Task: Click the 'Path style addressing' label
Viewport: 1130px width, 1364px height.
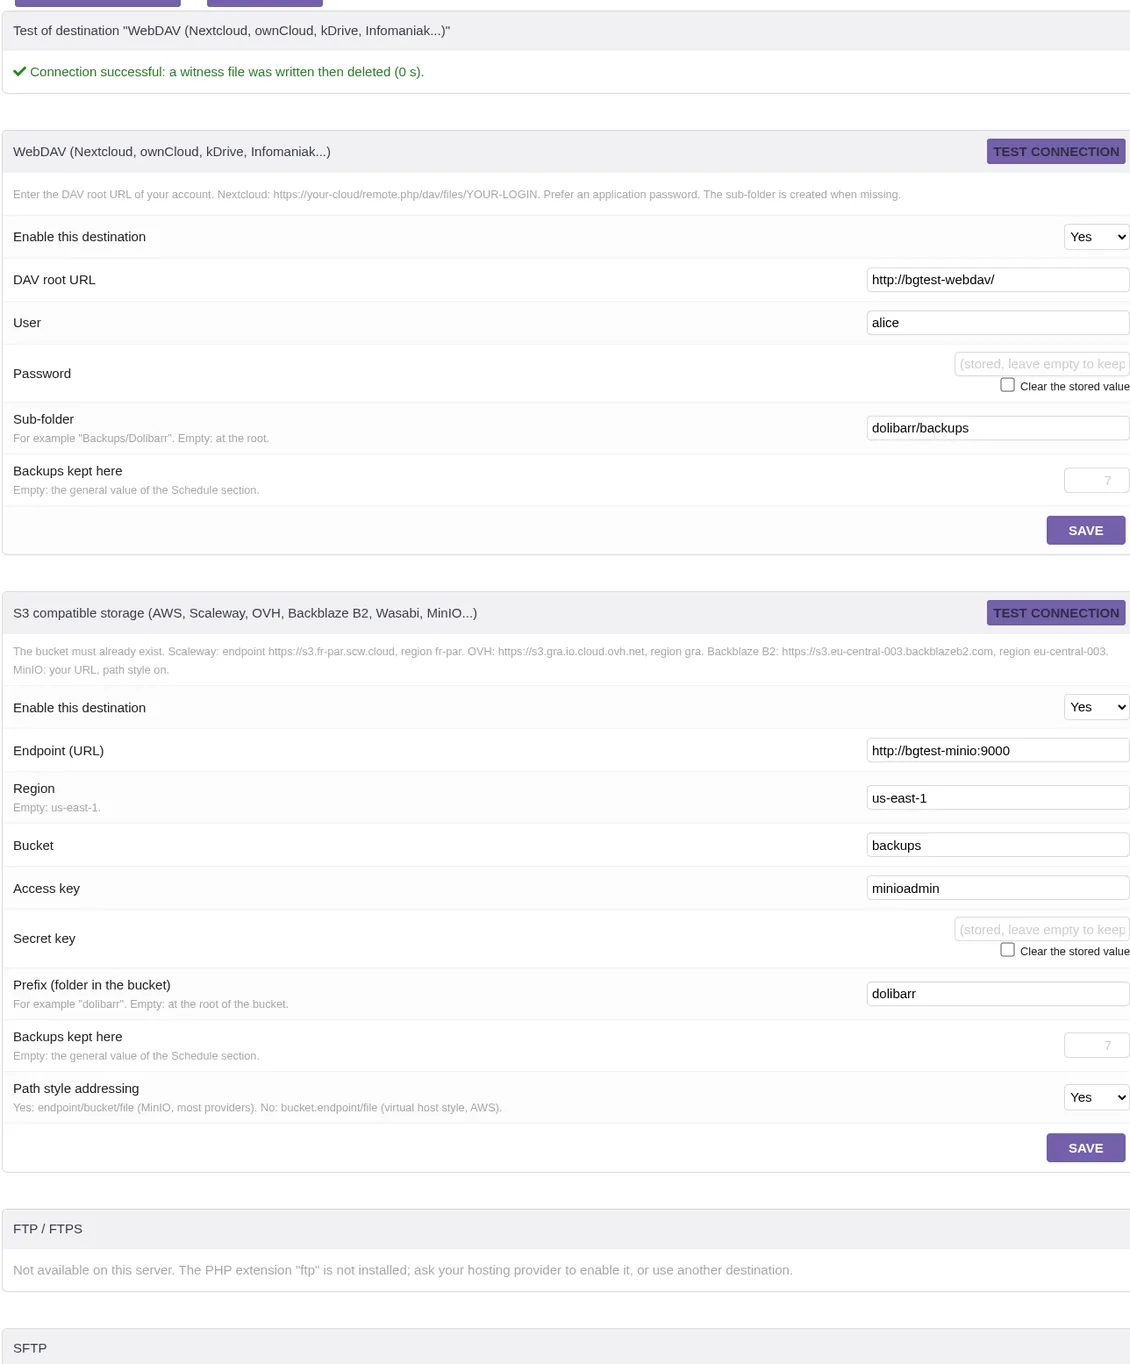Action: pyautogui.click(x=76, y=1089)
